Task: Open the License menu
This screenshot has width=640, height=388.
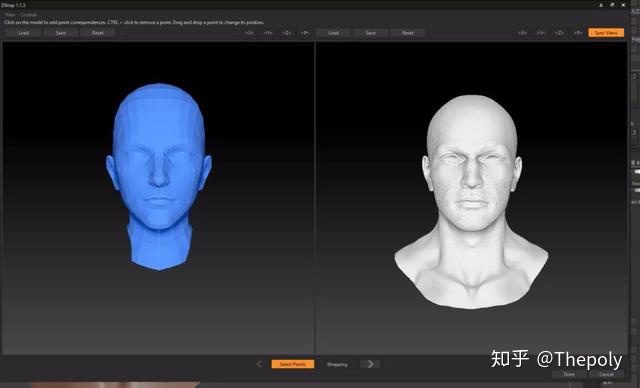Action: click(29, 15)
